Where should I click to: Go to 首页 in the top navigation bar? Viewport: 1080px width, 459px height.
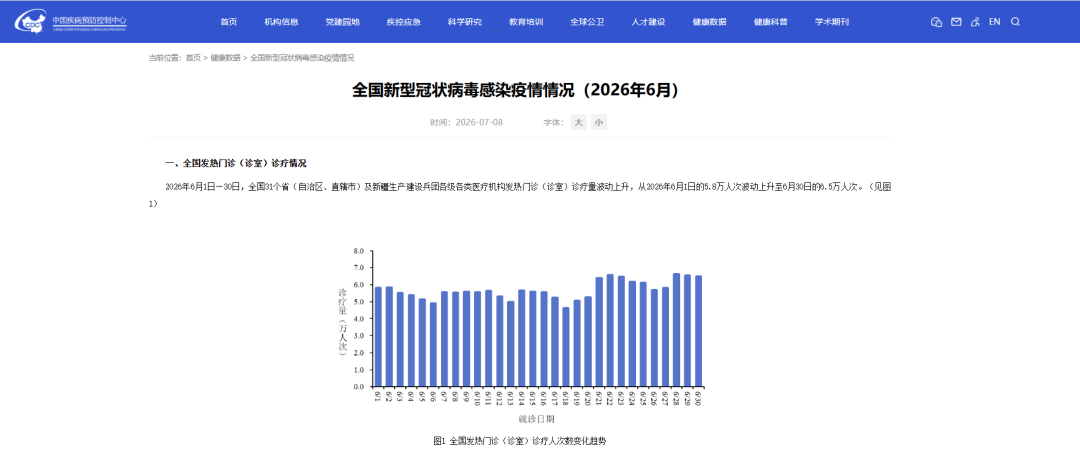click(x=229, y=22)
